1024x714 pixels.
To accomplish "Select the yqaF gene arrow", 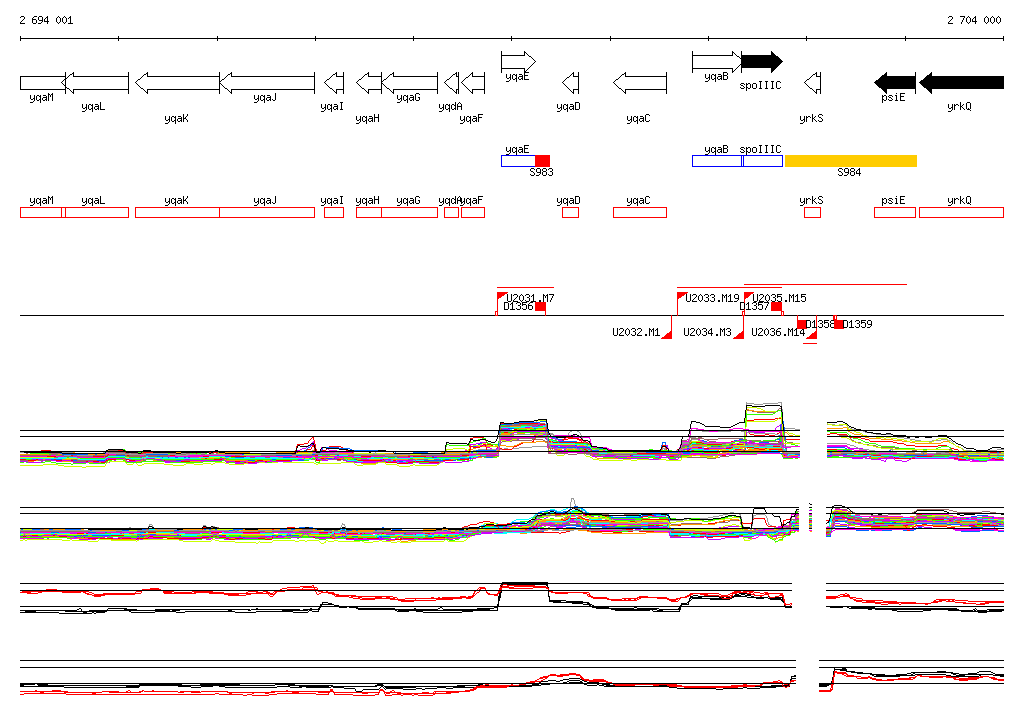I will click(x=473, y=83).
